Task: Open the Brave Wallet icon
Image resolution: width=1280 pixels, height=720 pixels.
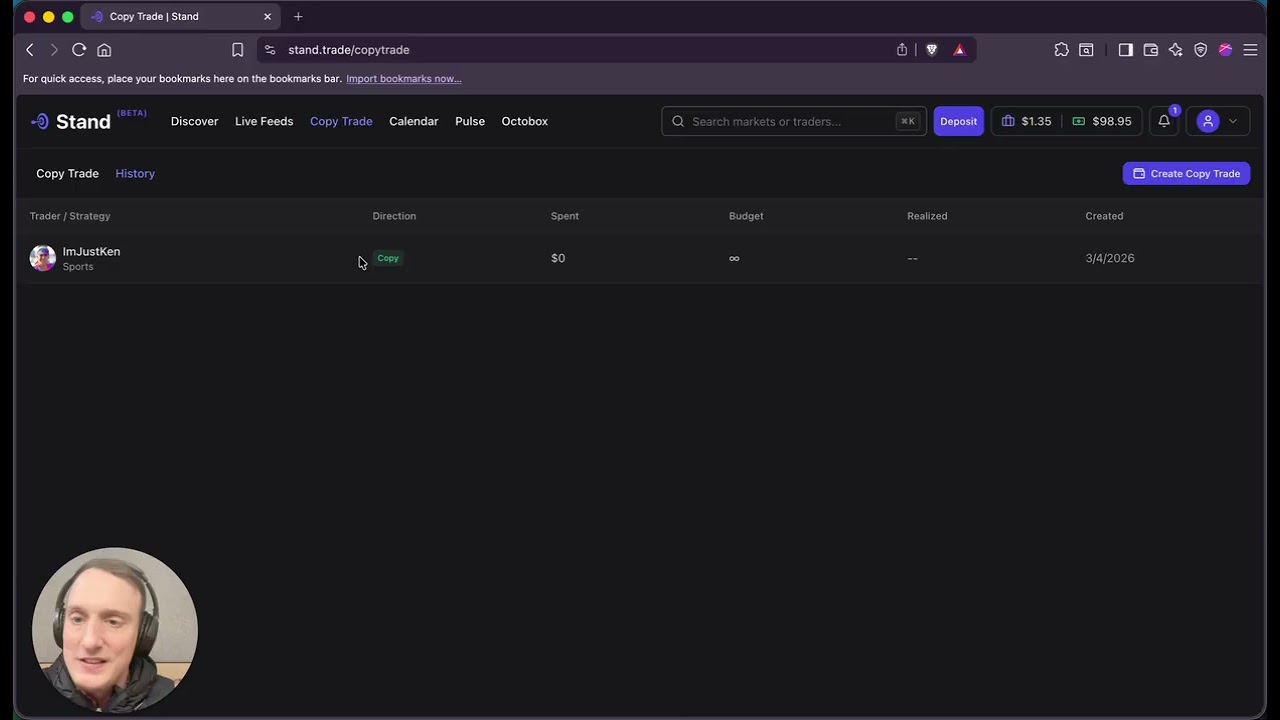Action: tap(1150, 50)
